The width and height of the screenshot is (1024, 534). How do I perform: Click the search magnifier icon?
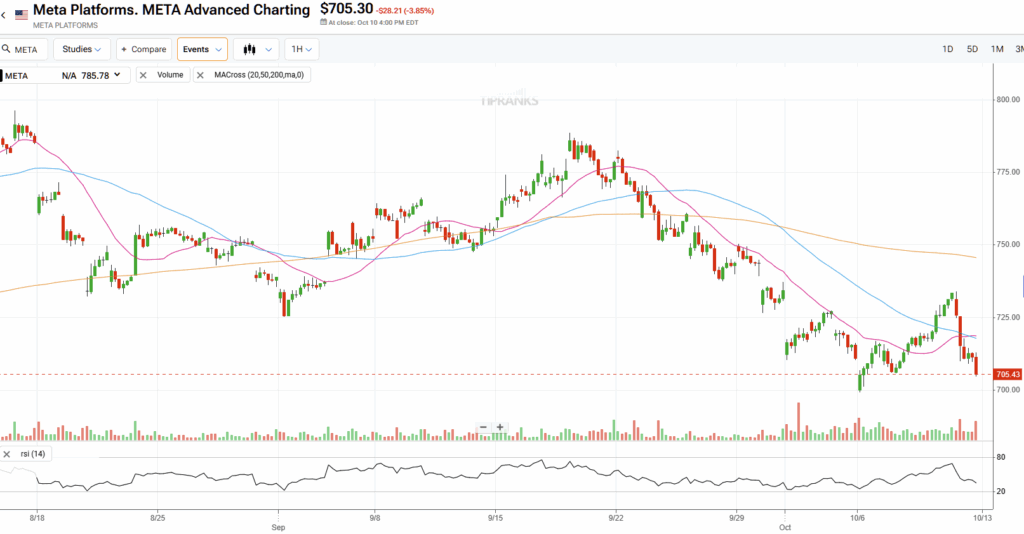[x=5, y=49]
